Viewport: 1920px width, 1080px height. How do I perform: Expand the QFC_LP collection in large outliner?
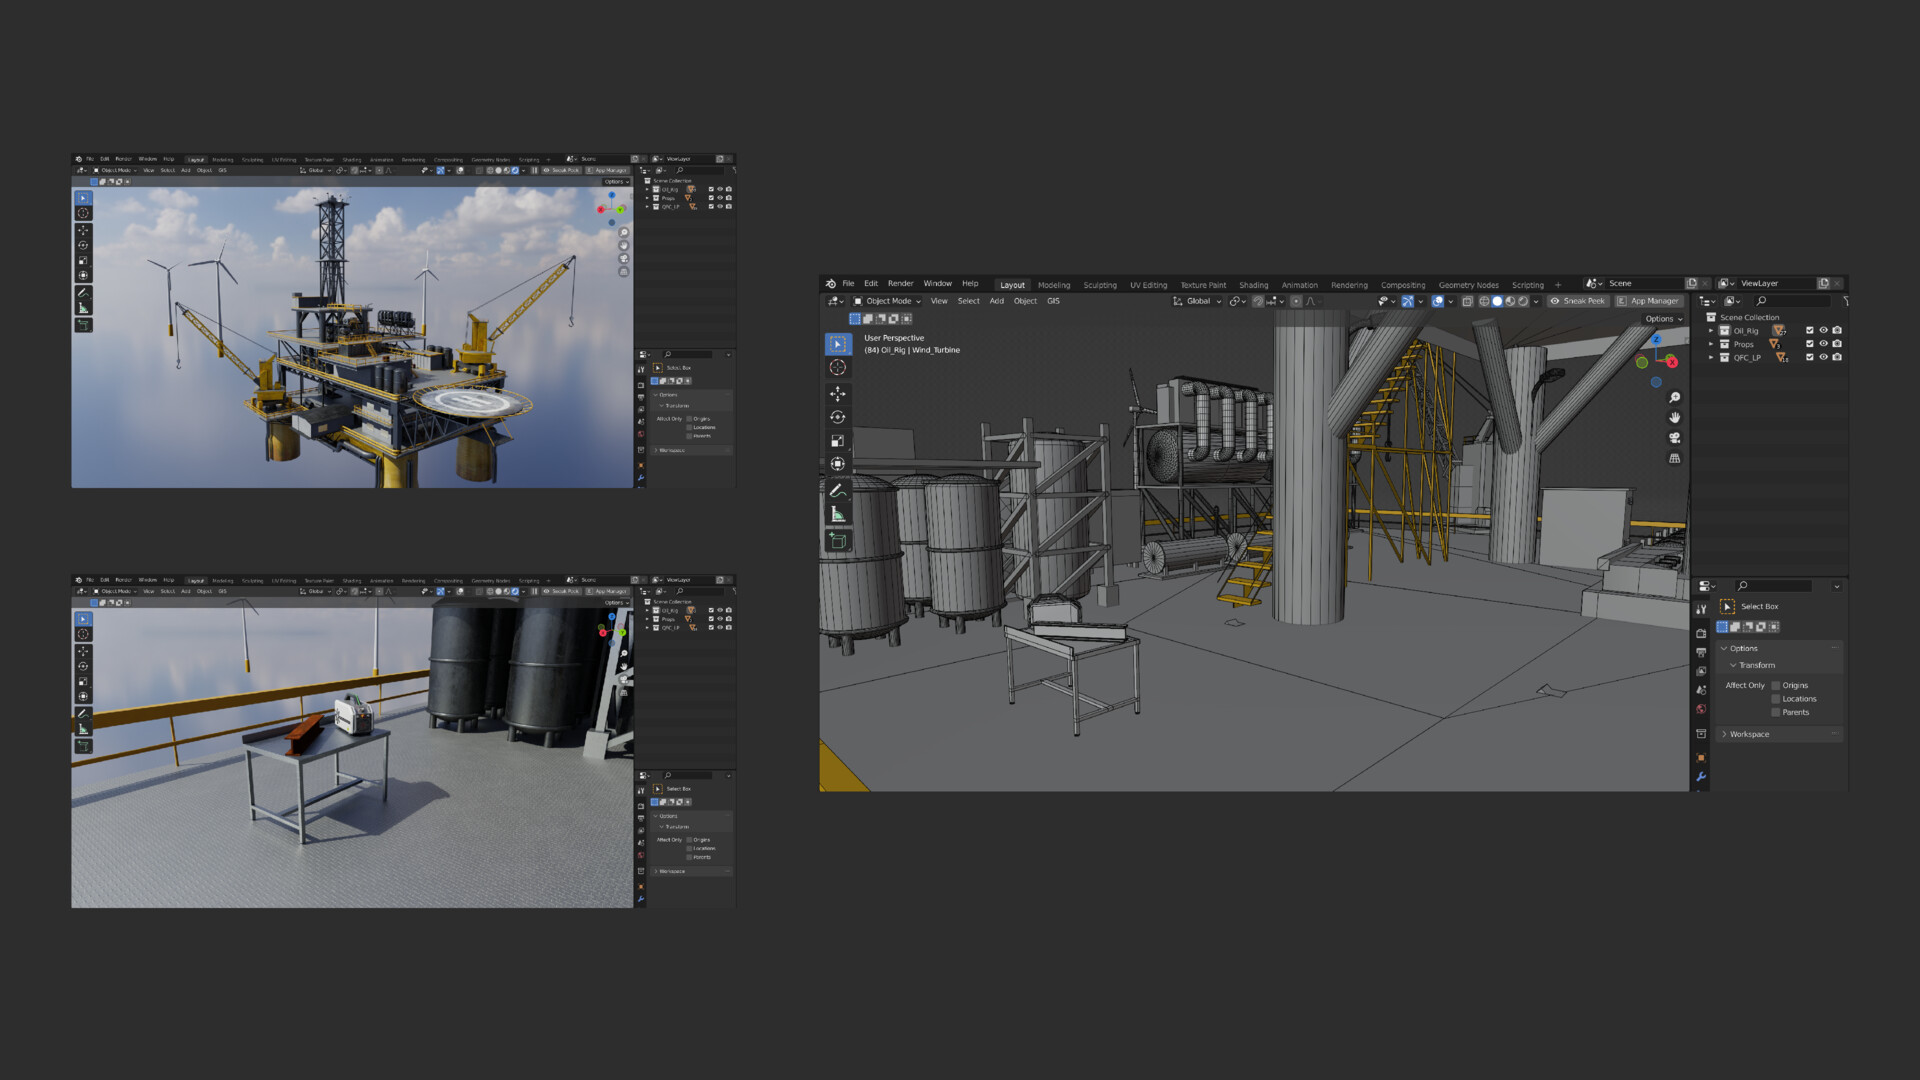point(1711,357)
